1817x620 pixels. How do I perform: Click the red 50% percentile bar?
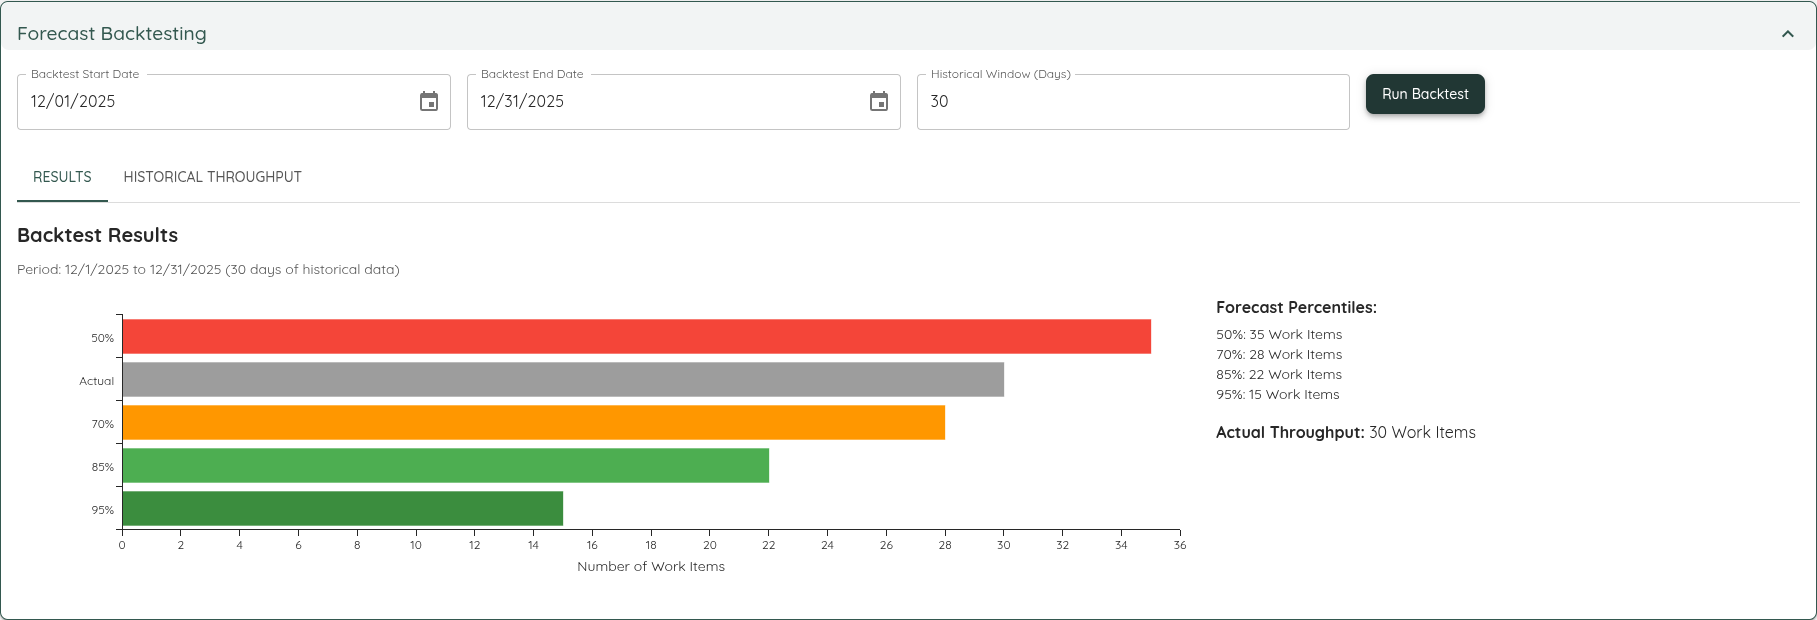(637, 337)
